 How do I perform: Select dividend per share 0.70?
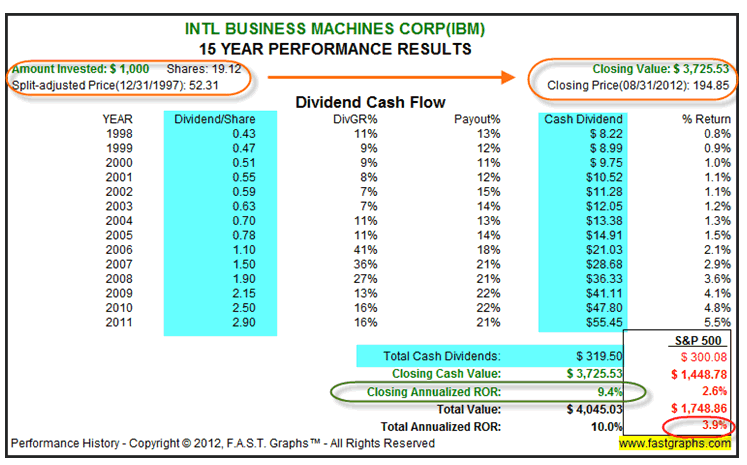click(243, 221)
